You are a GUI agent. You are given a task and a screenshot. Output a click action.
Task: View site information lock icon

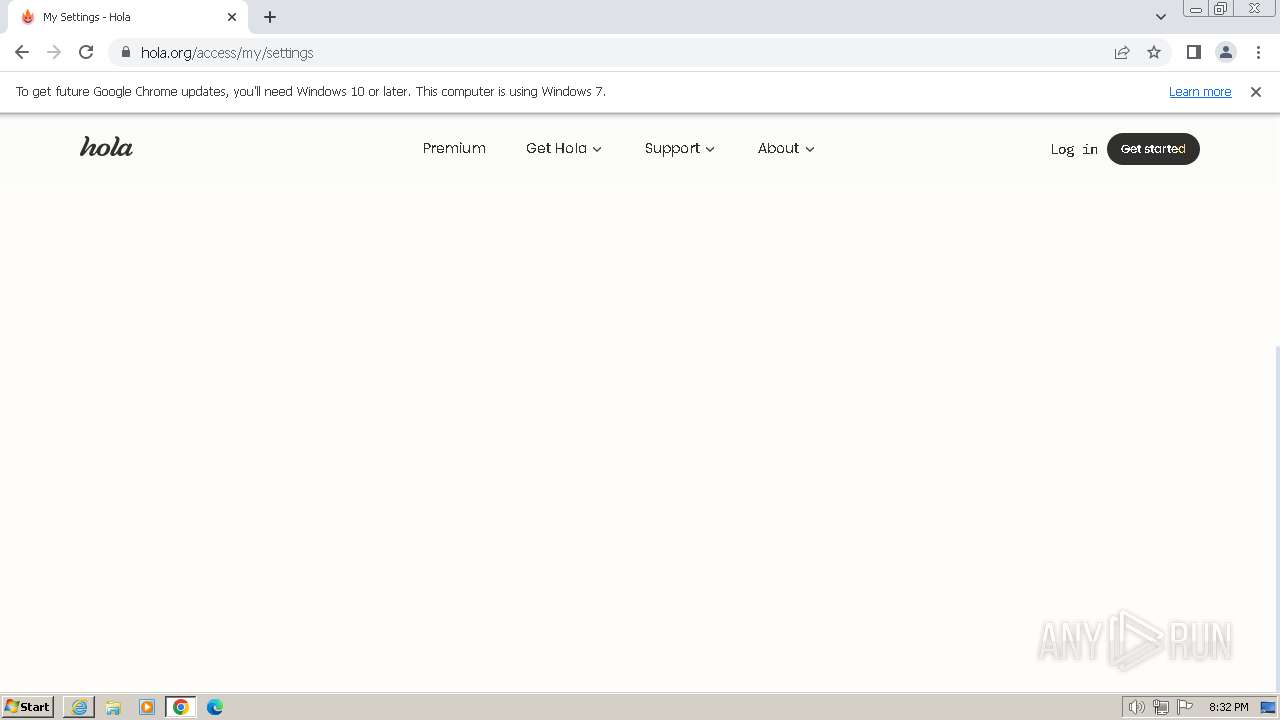(x=125, y=52)
